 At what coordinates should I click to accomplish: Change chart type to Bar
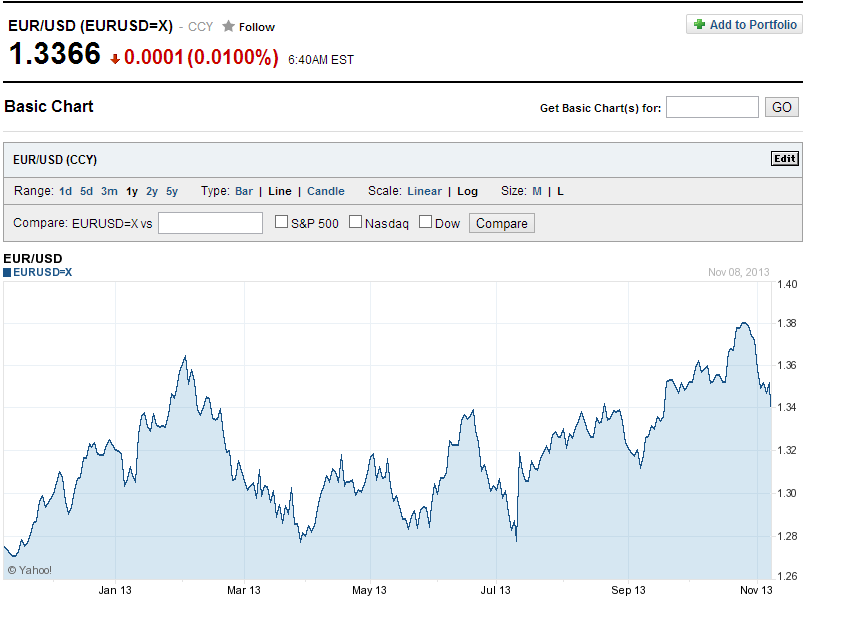point(244,191)
